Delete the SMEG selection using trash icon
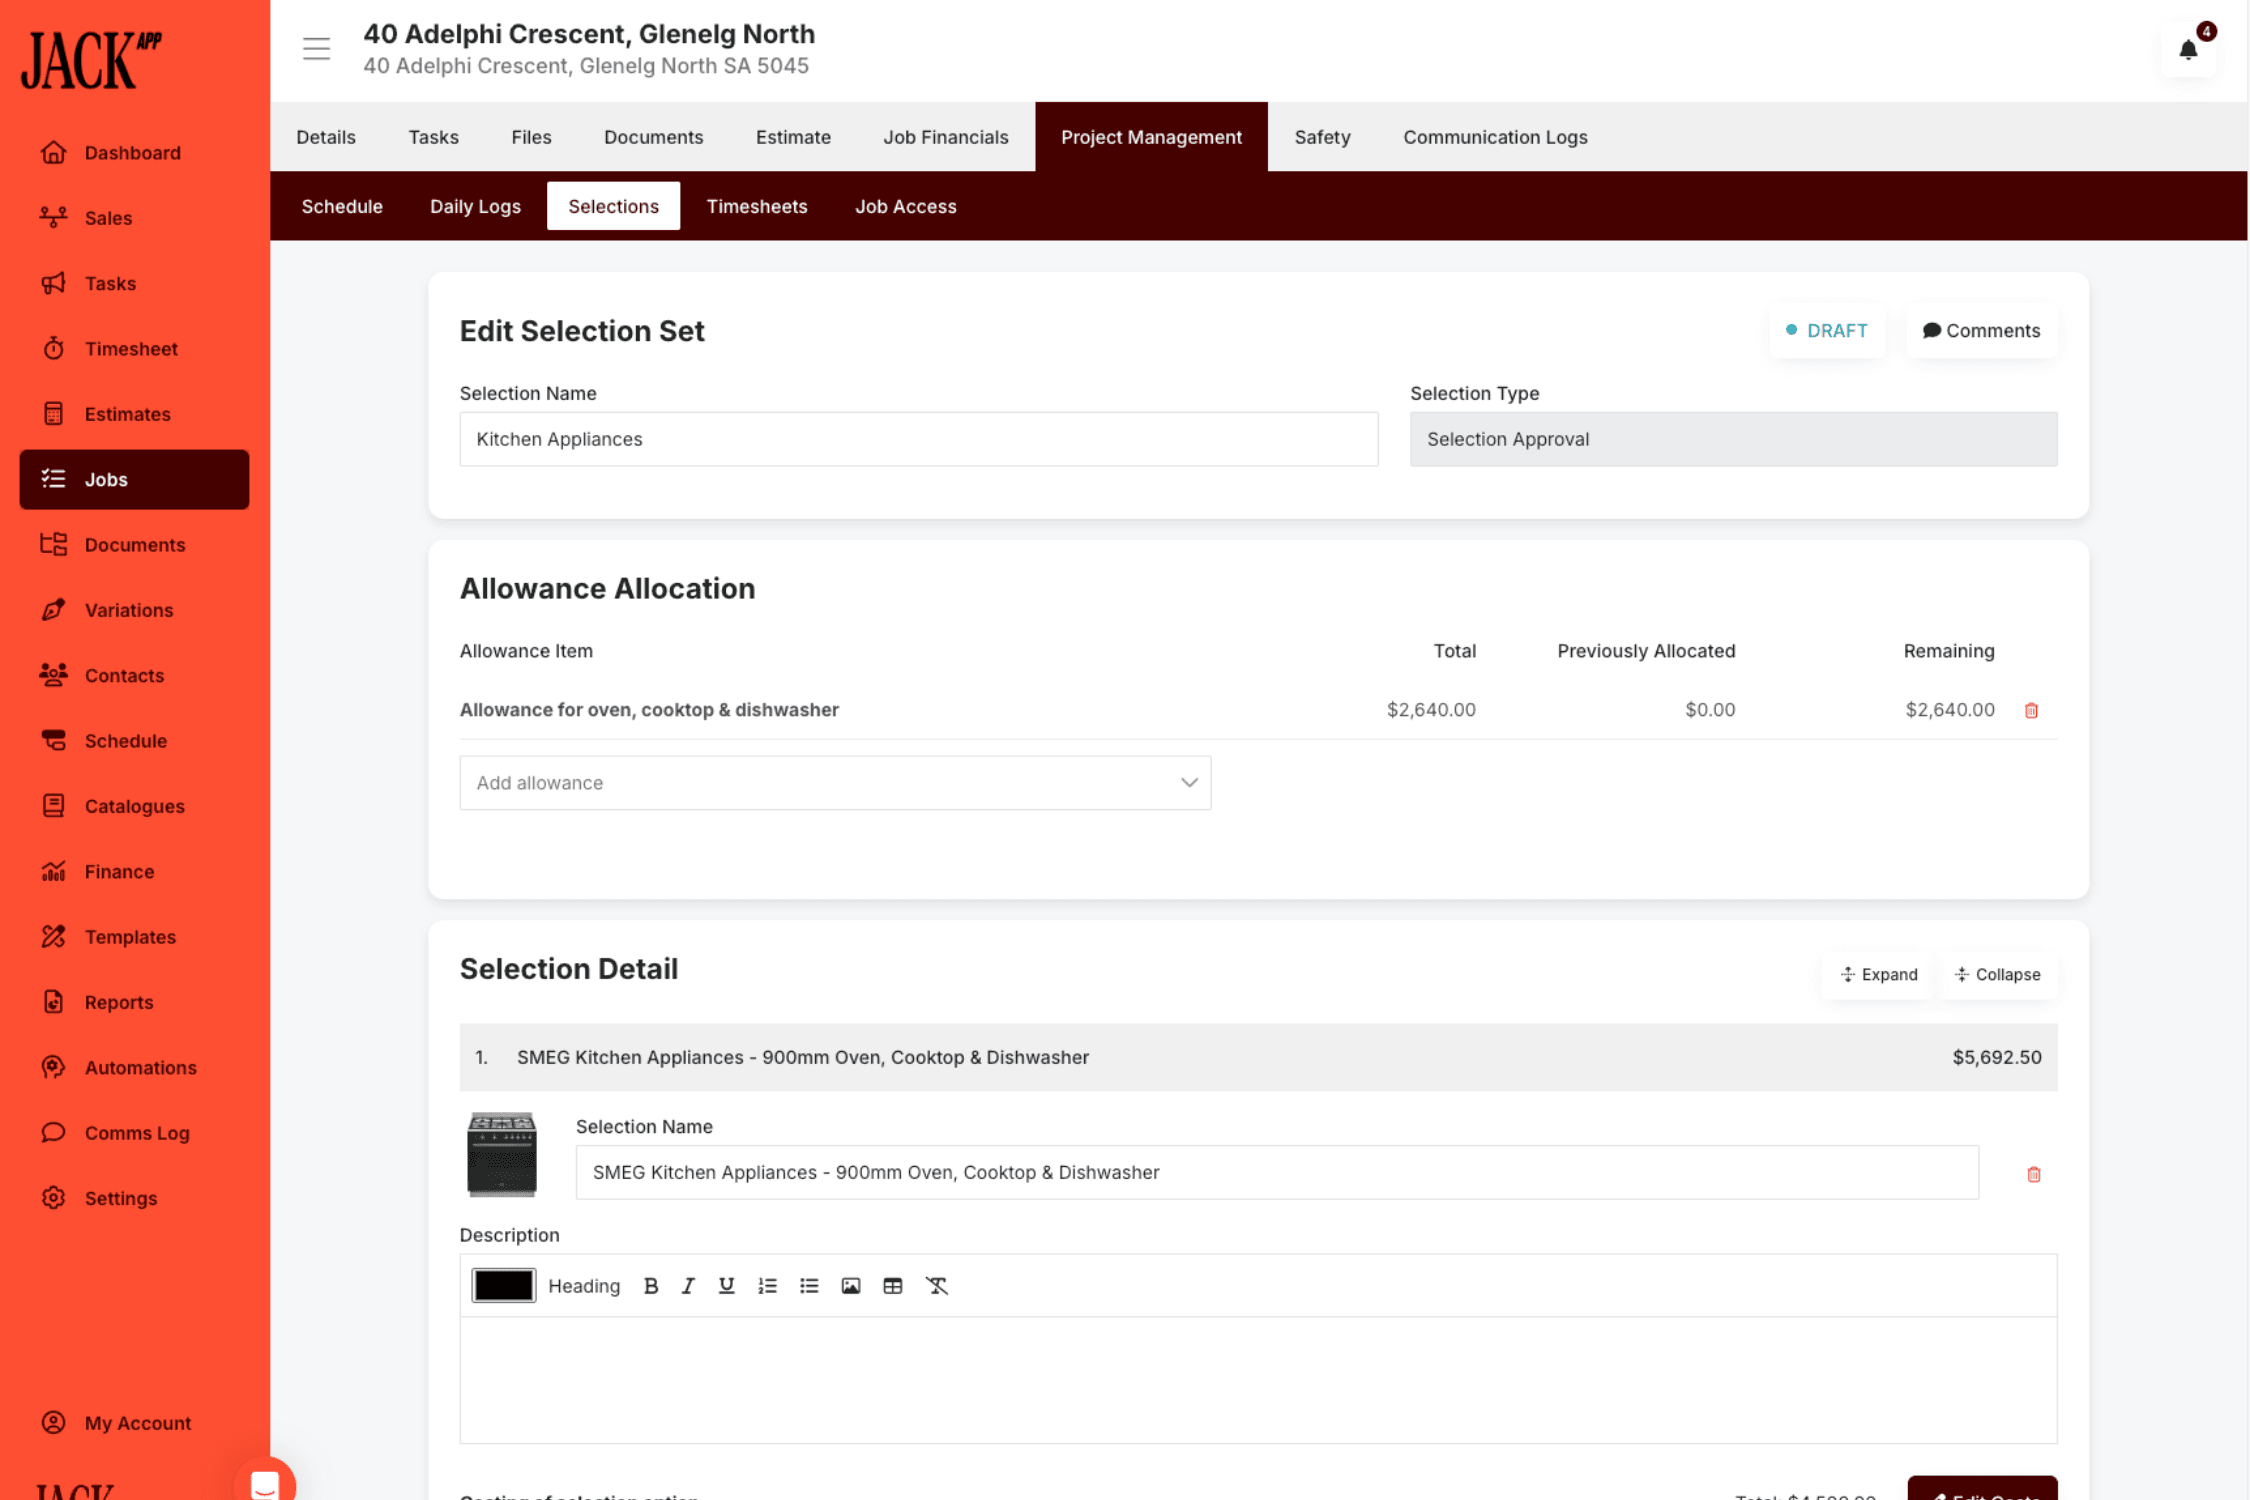 (x=2033, y=1174)
